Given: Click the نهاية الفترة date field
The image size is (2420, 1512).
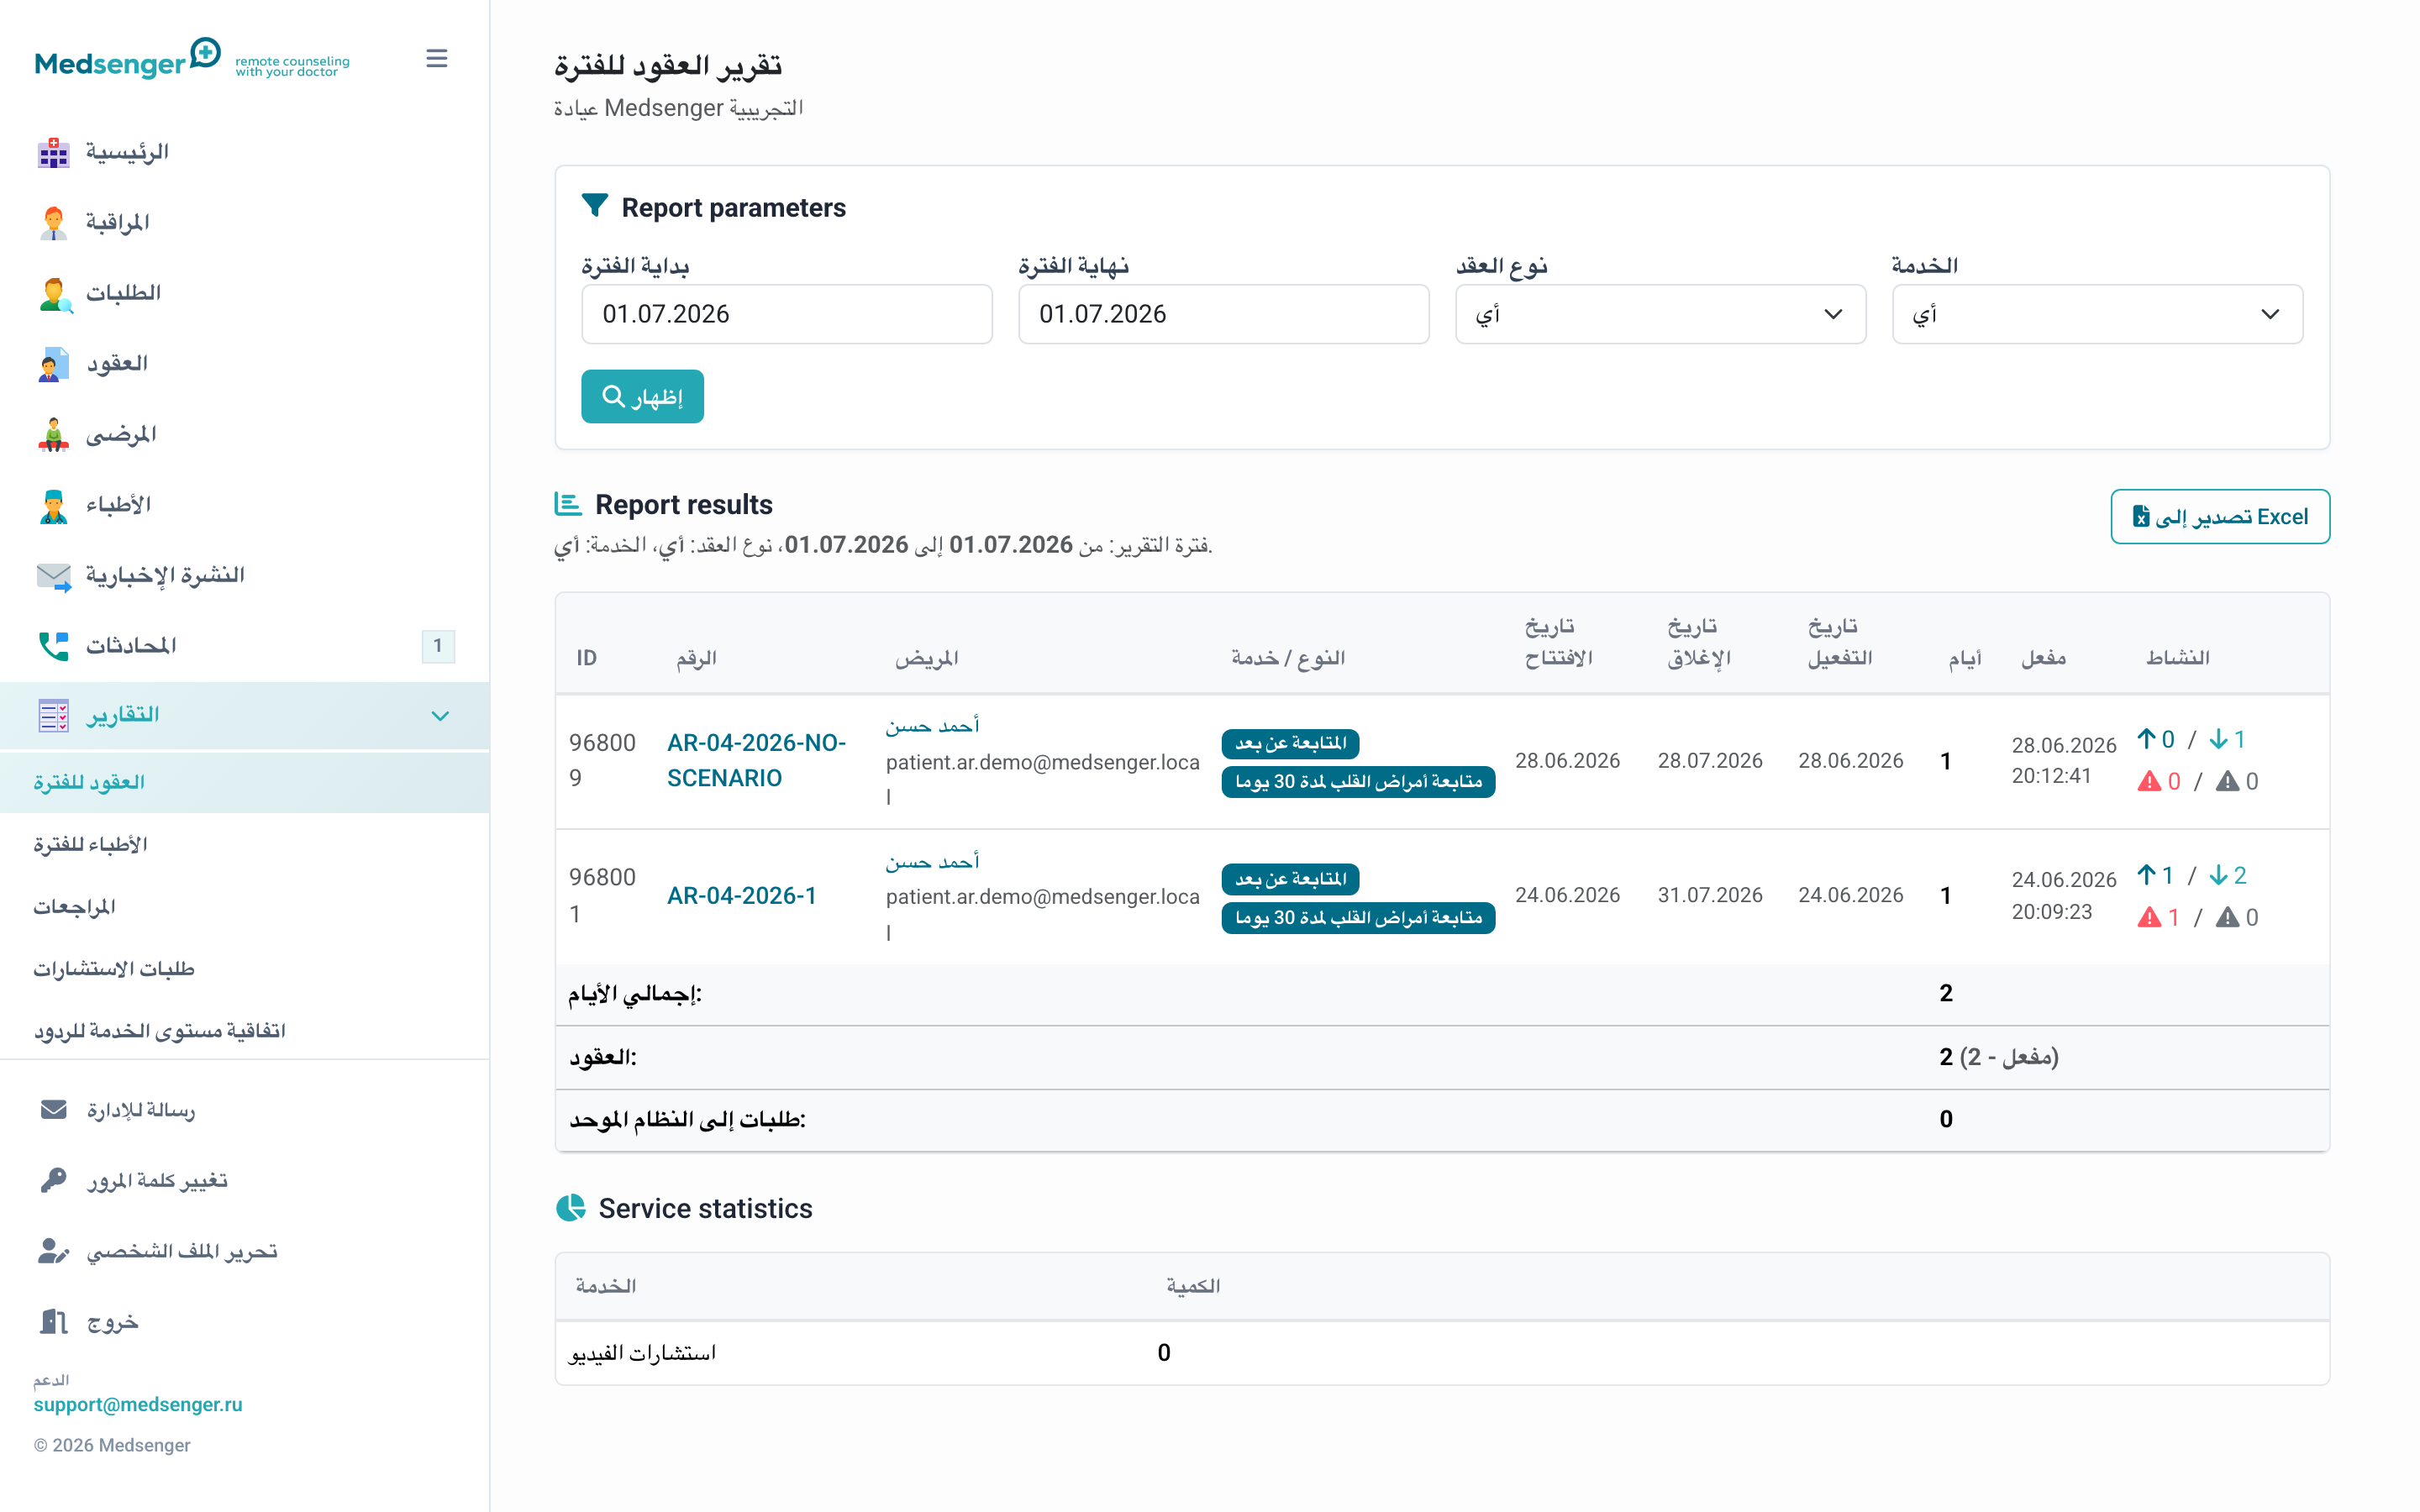Looking at the screenshot, I should click(1223, 314).
